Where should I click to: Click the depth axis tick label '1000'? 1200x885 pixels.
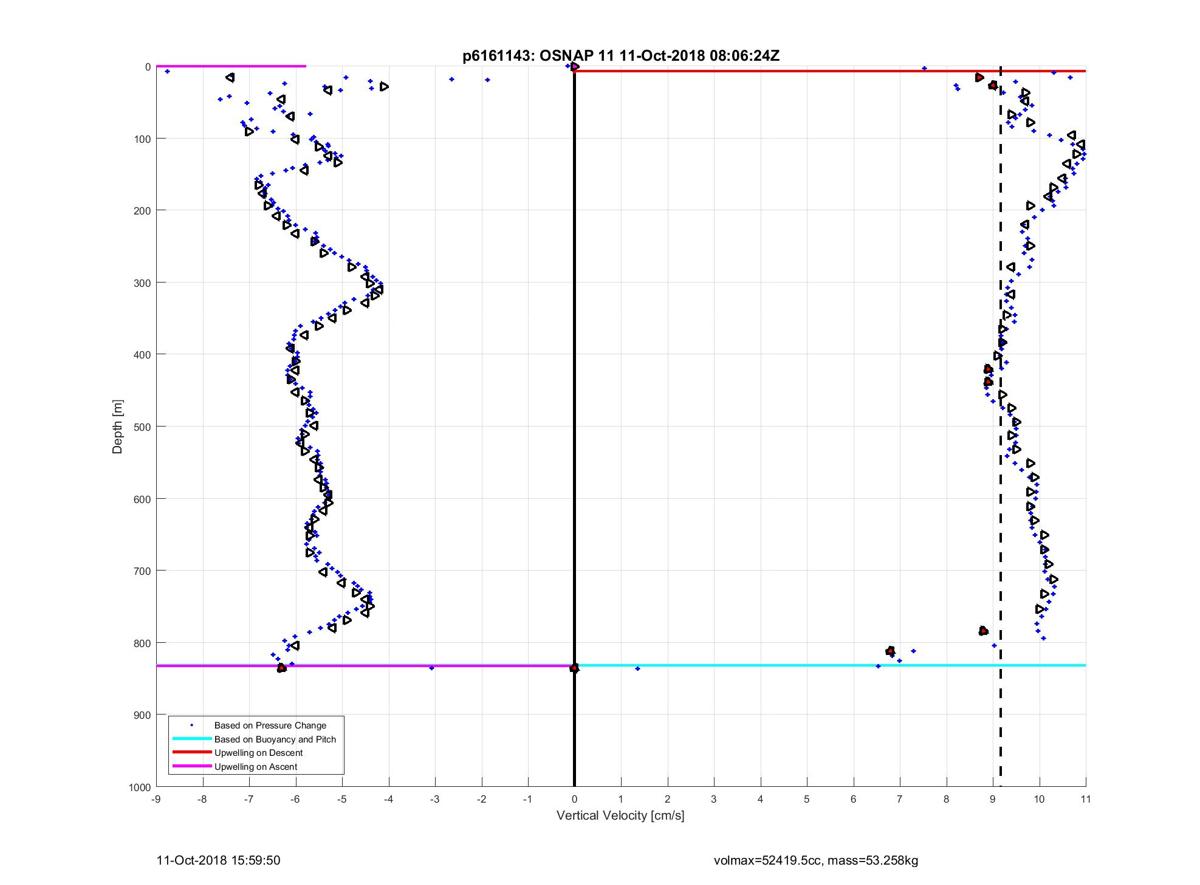pos(139,787)
